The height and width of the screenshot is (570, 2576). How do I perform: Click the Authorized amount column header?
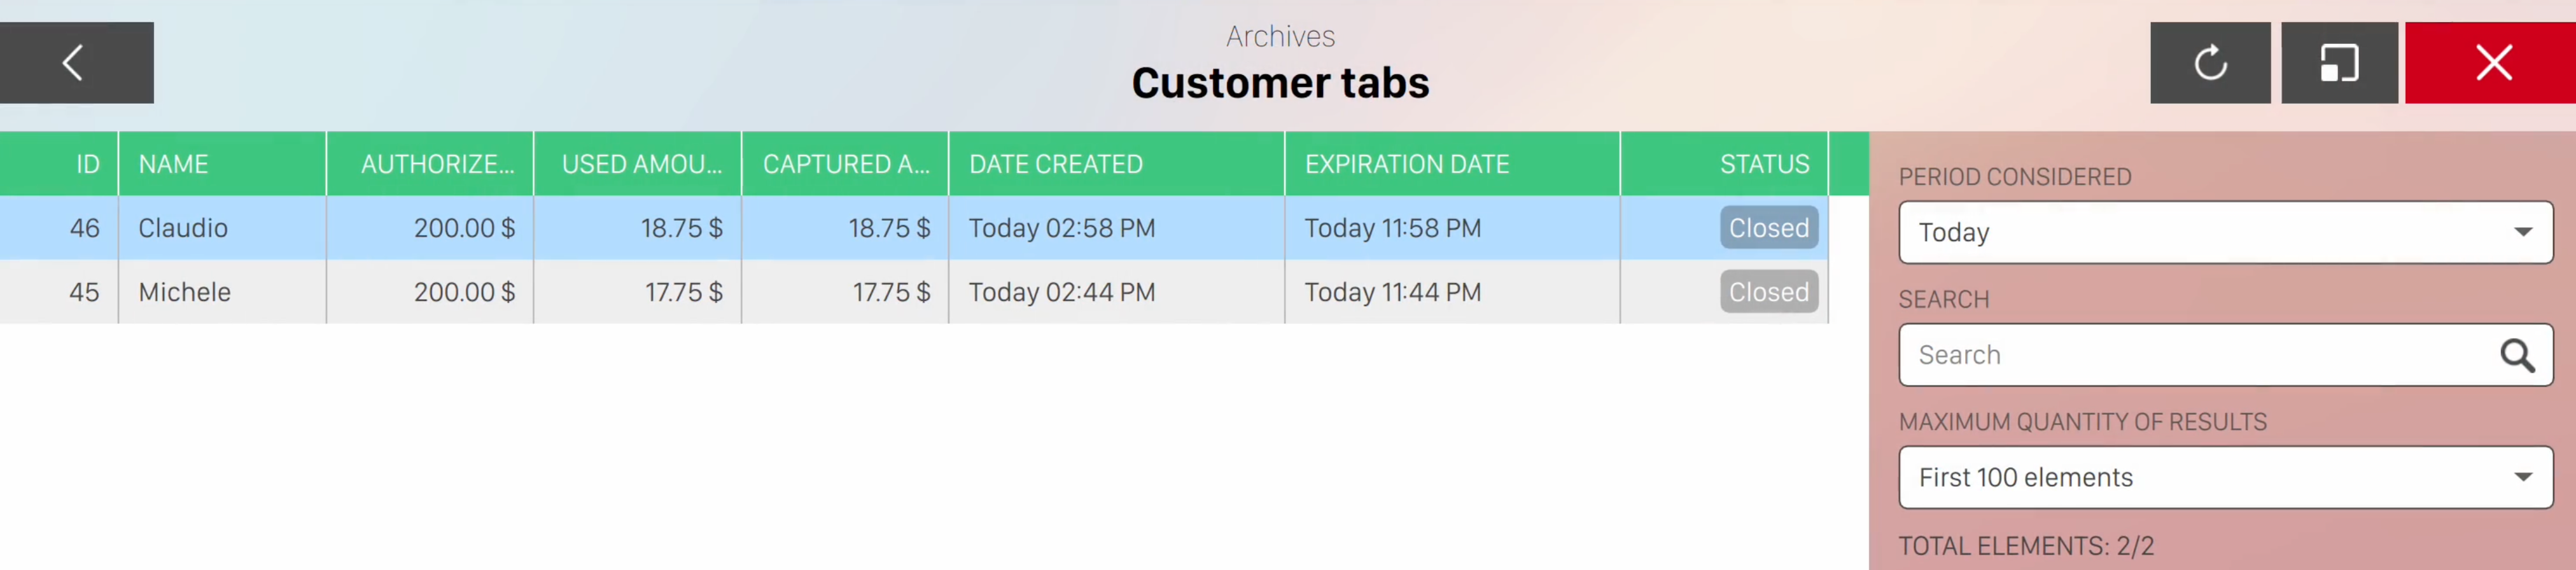point(437,164)
